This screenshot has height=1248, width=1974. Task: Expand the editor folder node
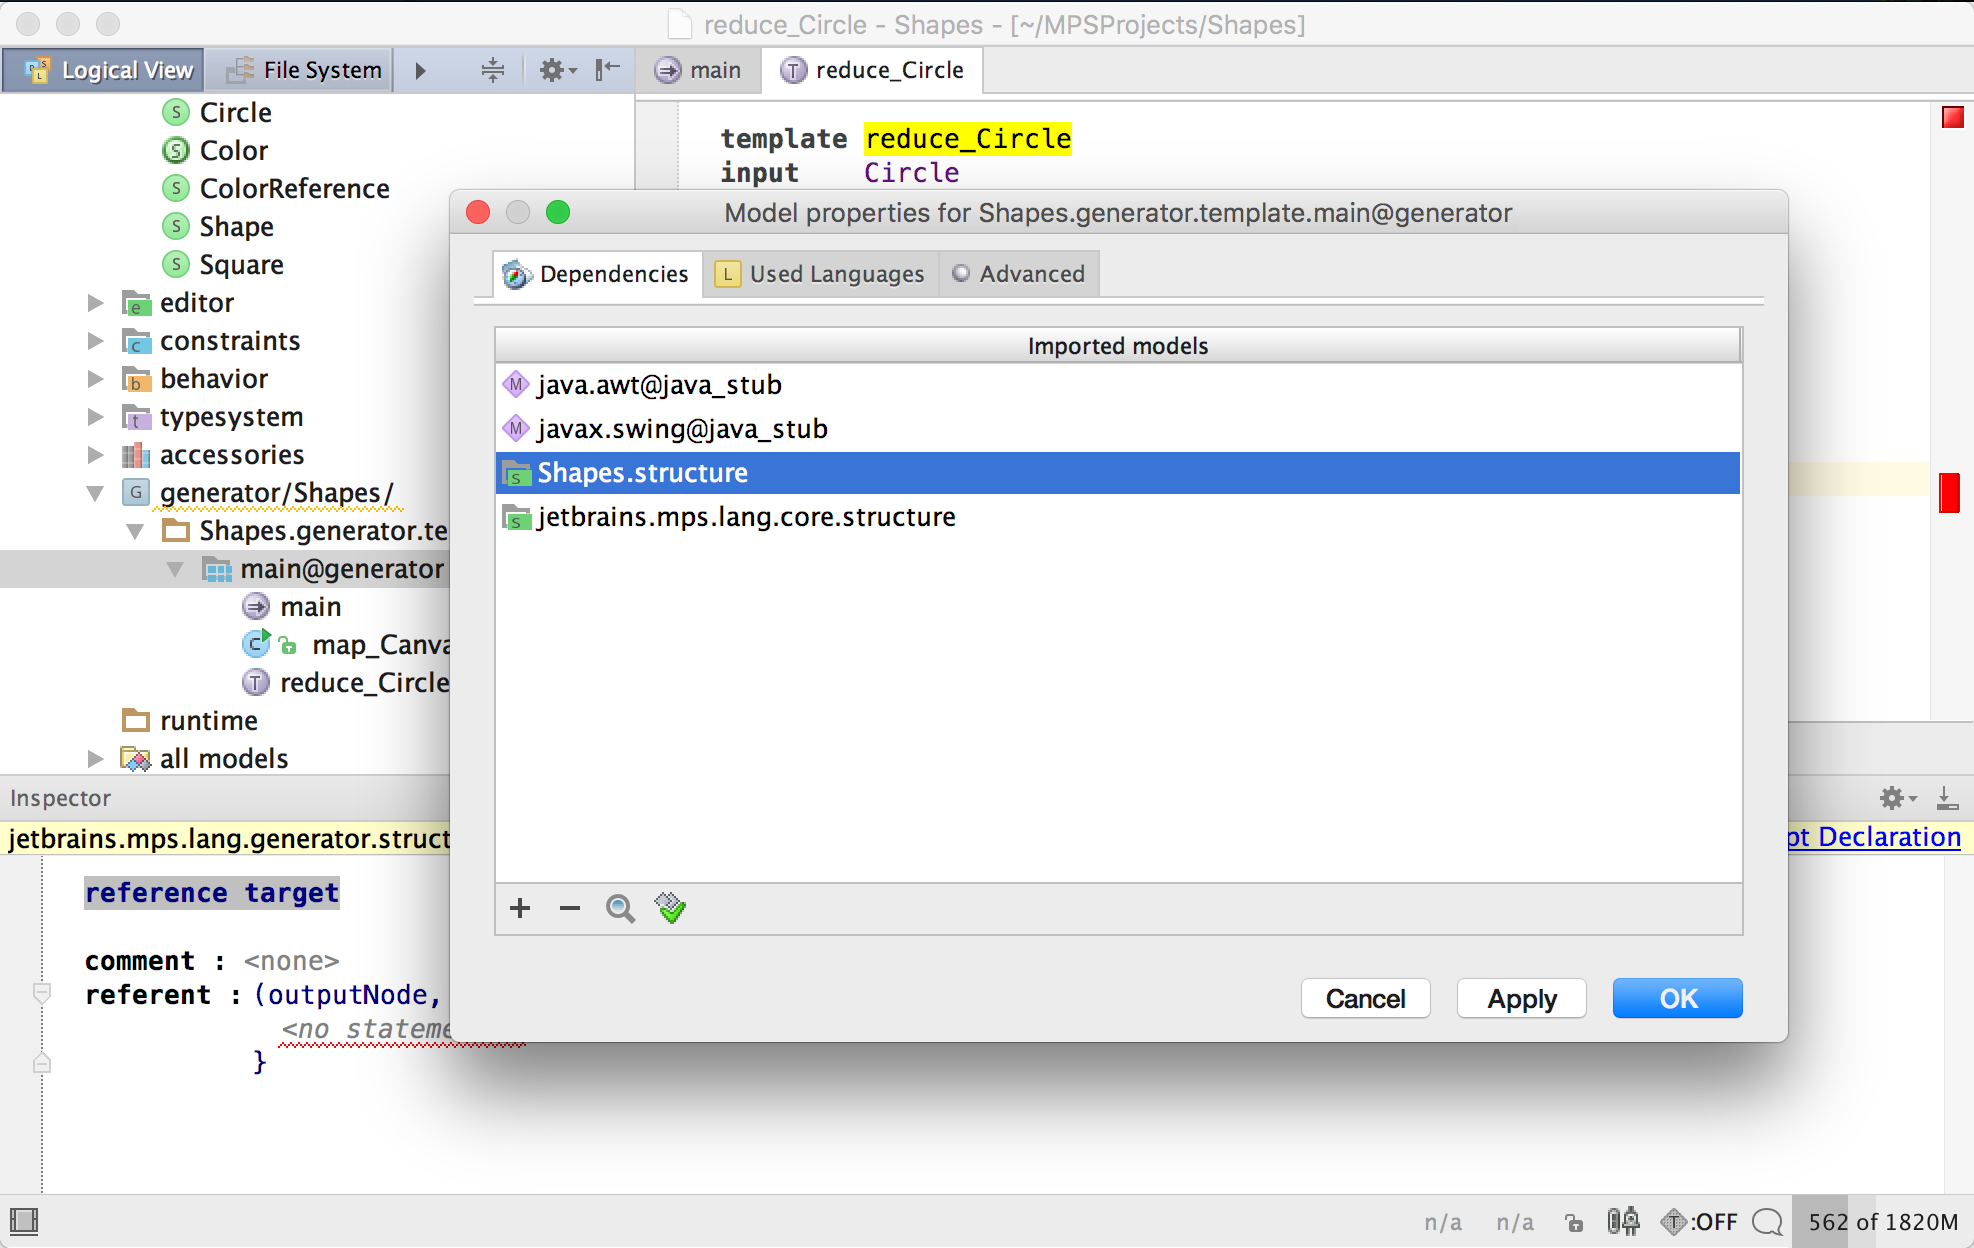pos(96,303)
